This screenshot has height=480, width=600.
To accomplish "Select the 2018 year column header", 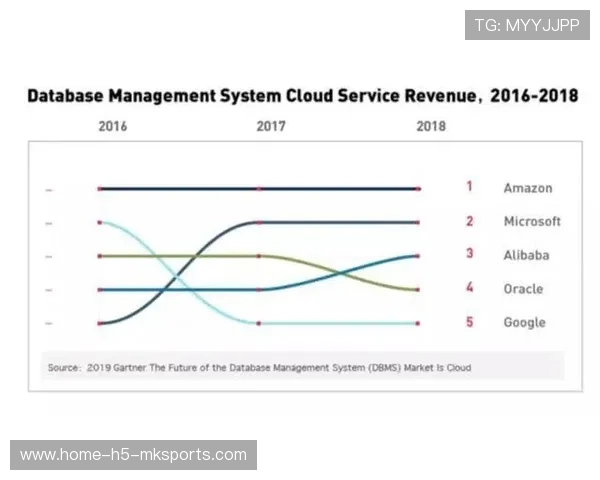I will [x=431, y=127].
